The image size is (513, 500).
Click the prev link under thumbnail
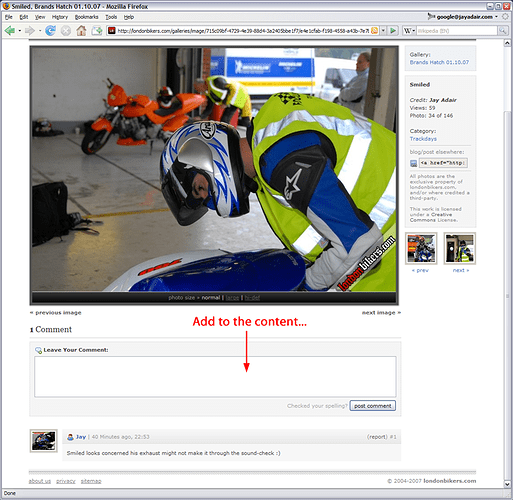[x=420, y=270]
